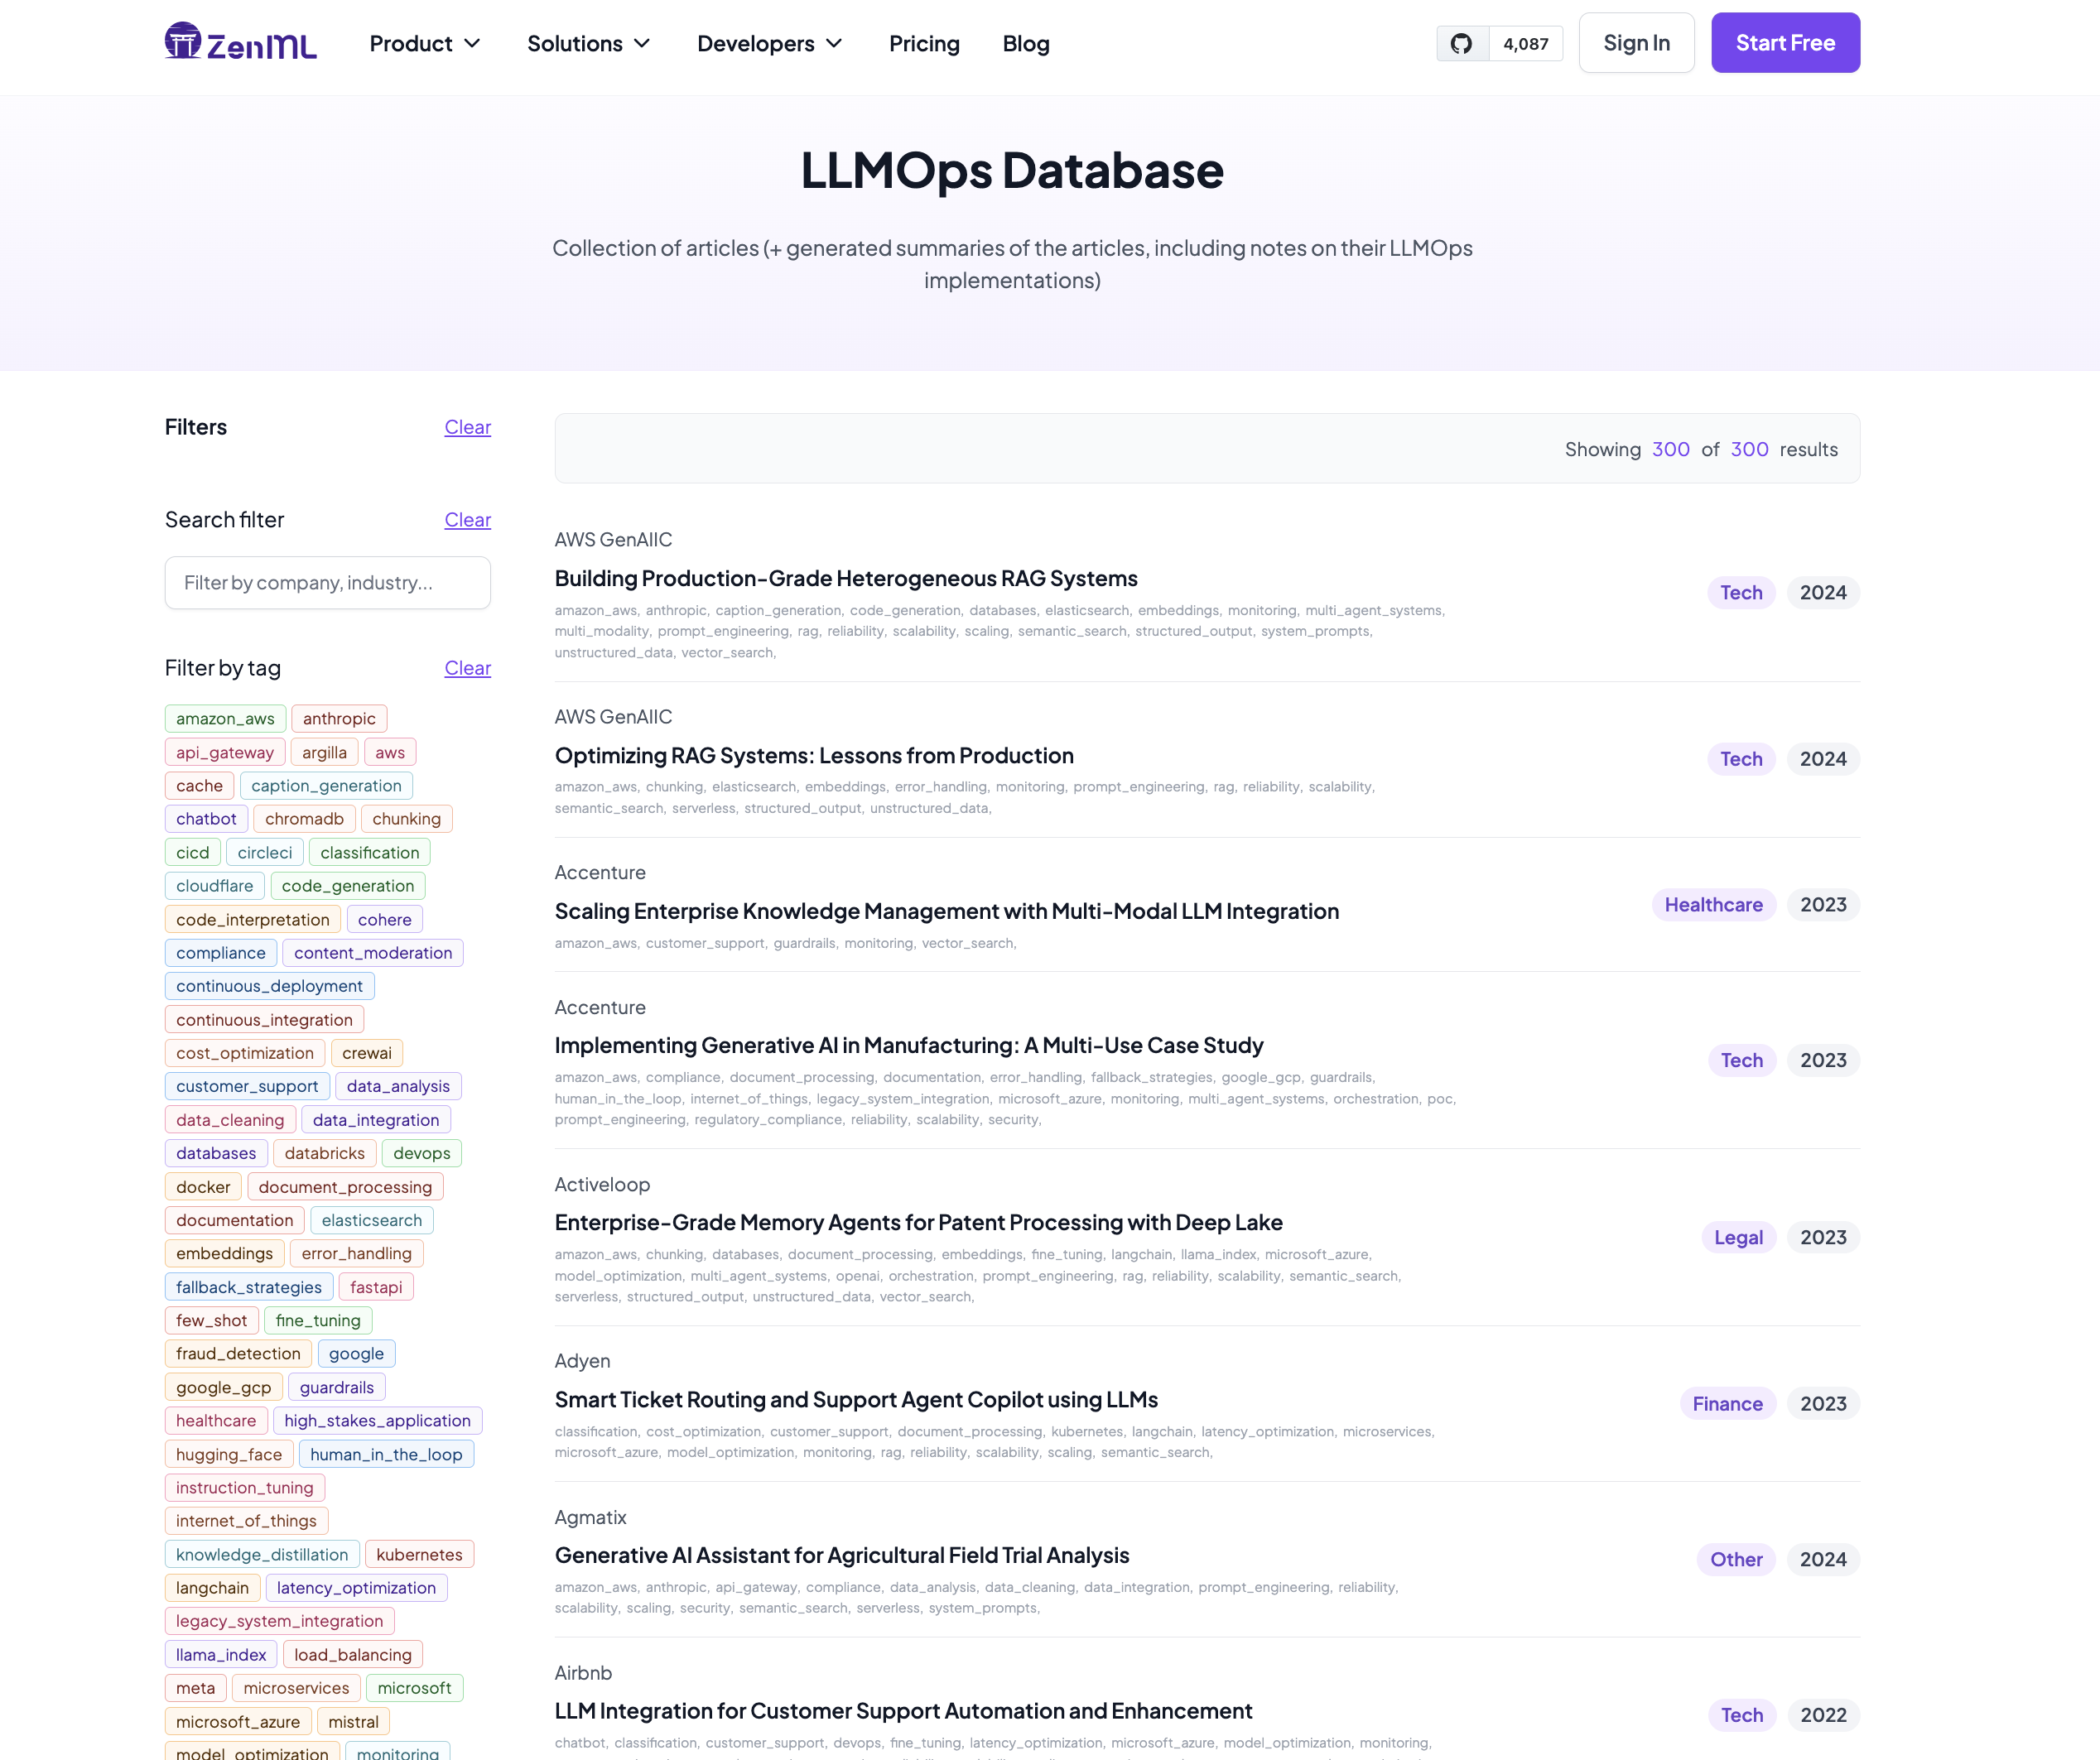Select the Pricing menu item
This screenshot has height=1760, width=2100.
tap(924, 43)
